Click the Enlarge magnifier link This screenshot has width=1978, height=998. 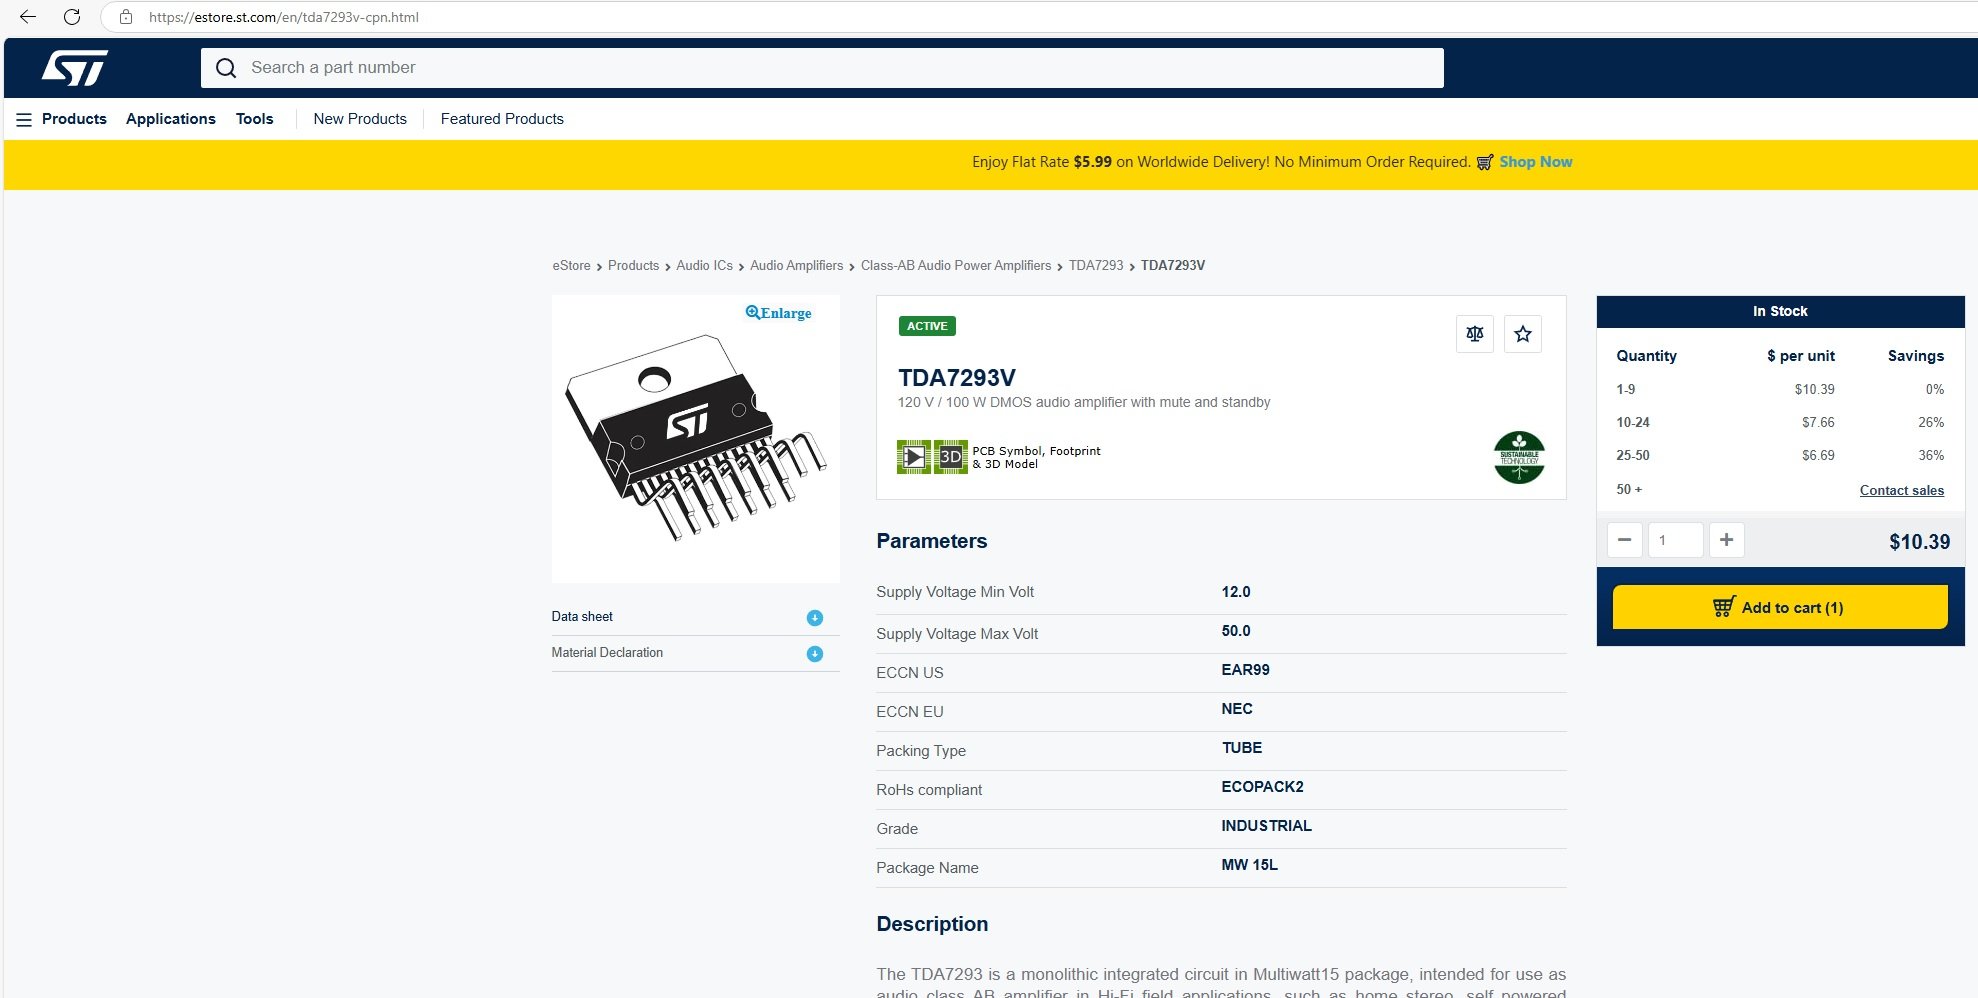pos(779,313)
